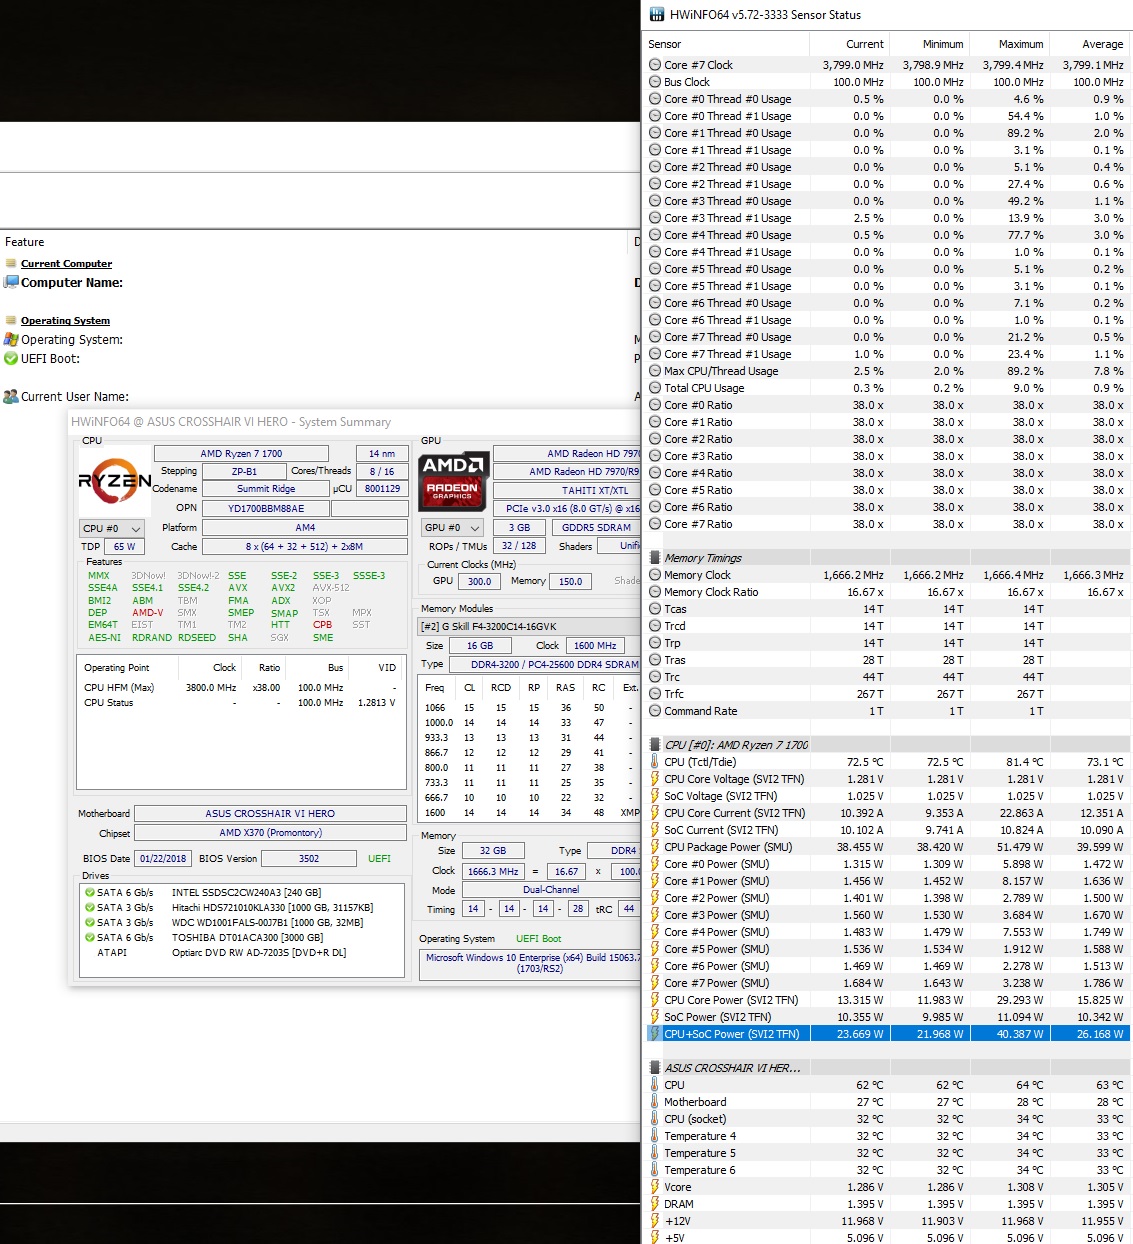Select the Temperature 5 sensor row
The image size is (1133, 1244).
(x=887, y=1153)
